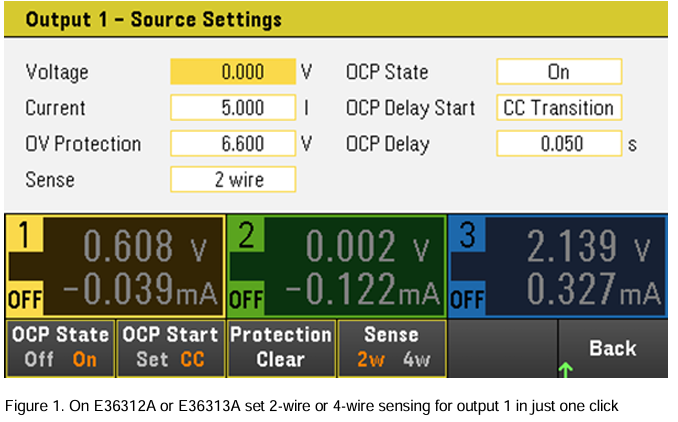Select the output 3 meter panel

[x=558, y=266]
